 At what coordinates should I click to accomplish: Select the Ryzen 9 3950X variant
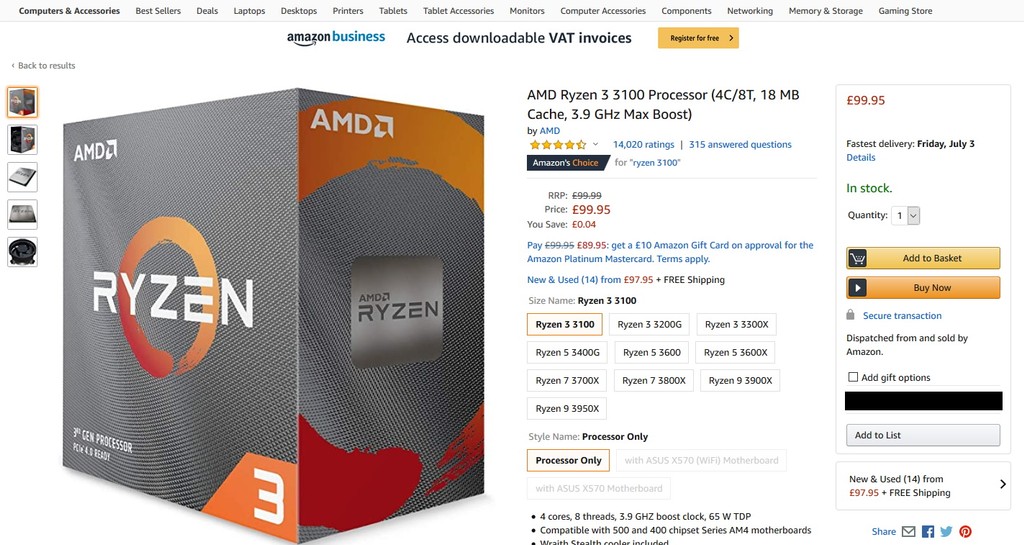click(565, 408)
